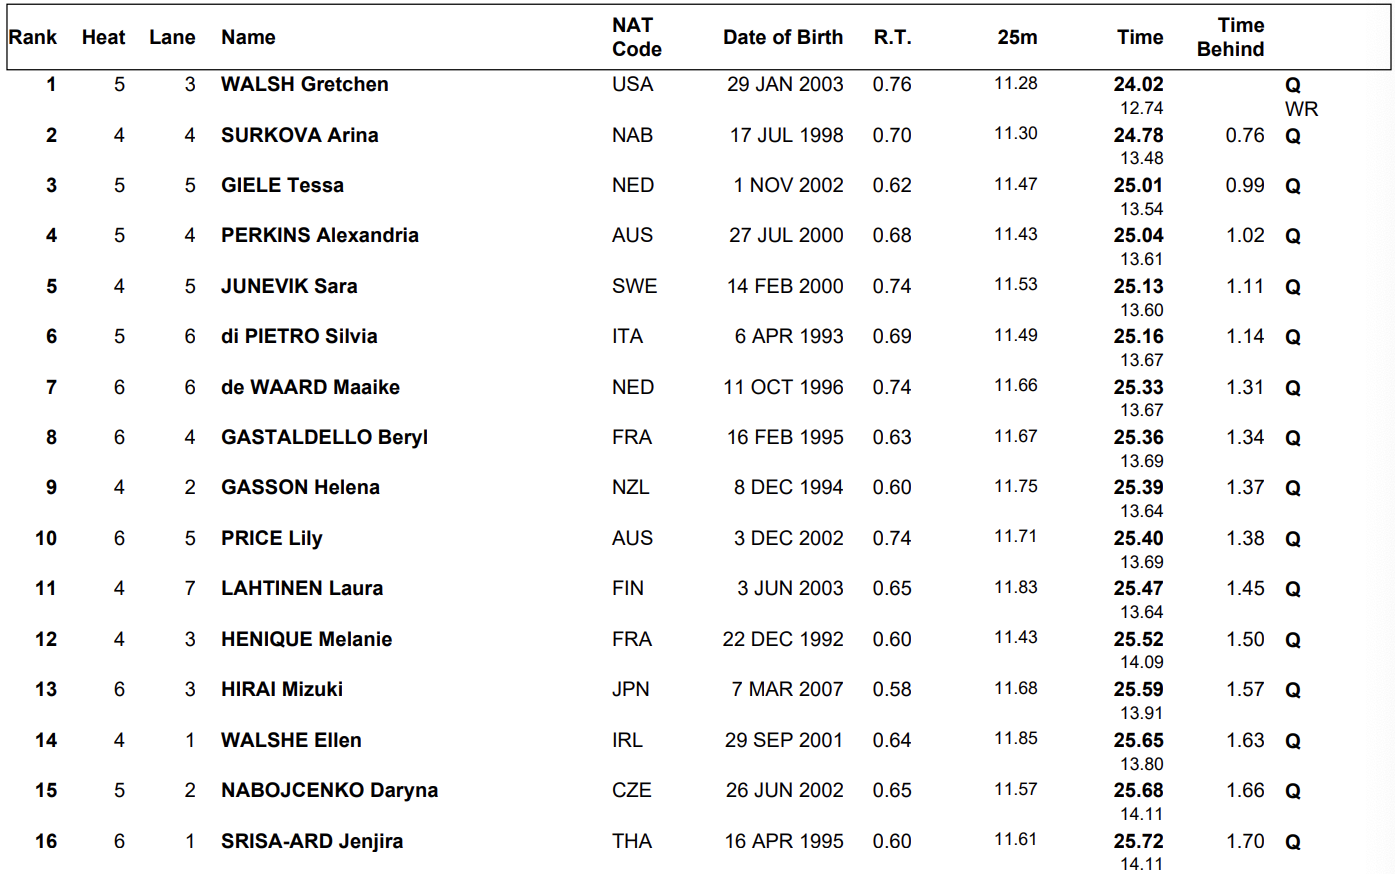Click NABOJCENKO Daryna's name
1395x874 pixels.
click(x=329, y=790)
